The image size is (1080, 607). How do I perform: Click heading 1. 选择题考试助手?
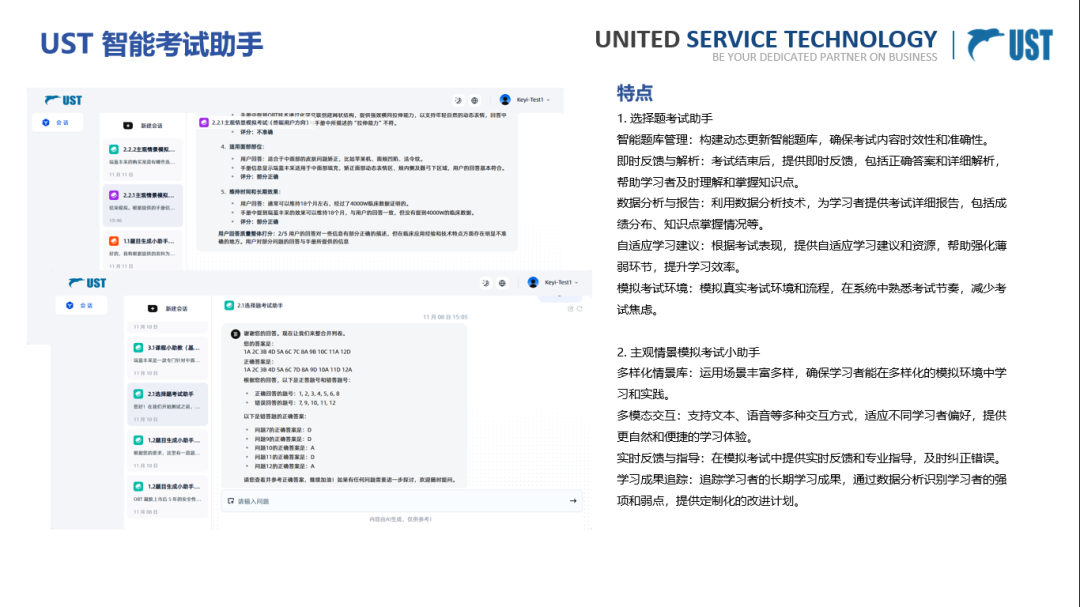click(665, 119)
